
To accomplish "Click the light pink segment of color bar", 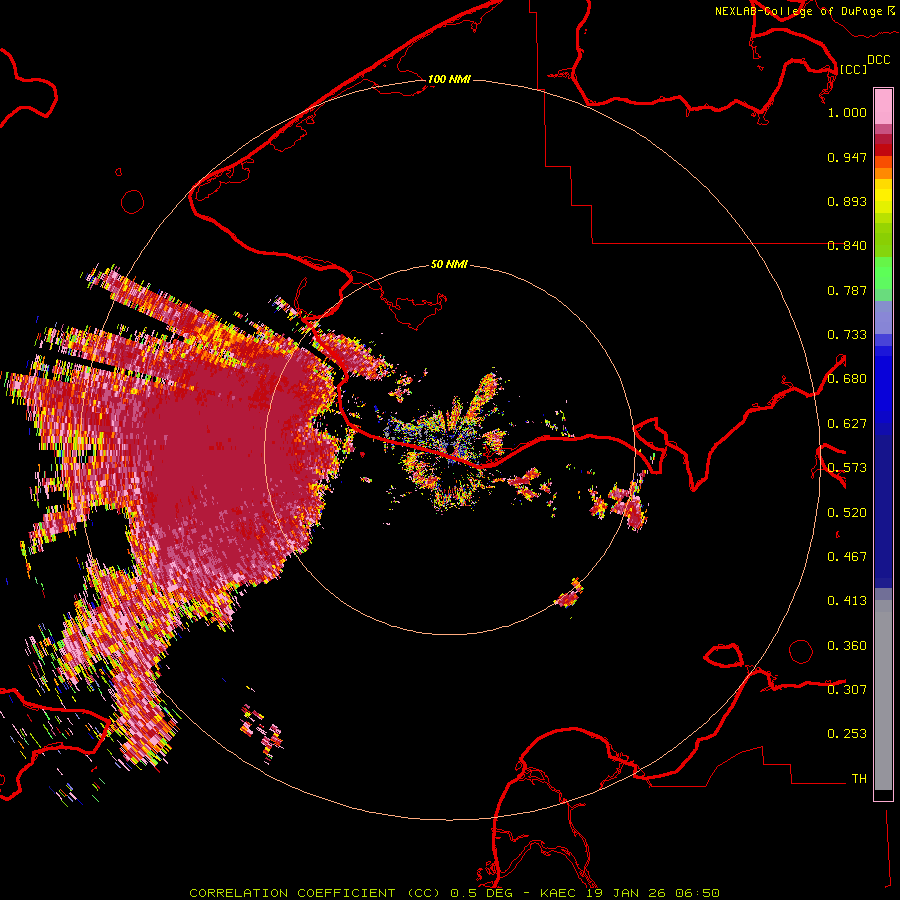I will tap(883, 107).
